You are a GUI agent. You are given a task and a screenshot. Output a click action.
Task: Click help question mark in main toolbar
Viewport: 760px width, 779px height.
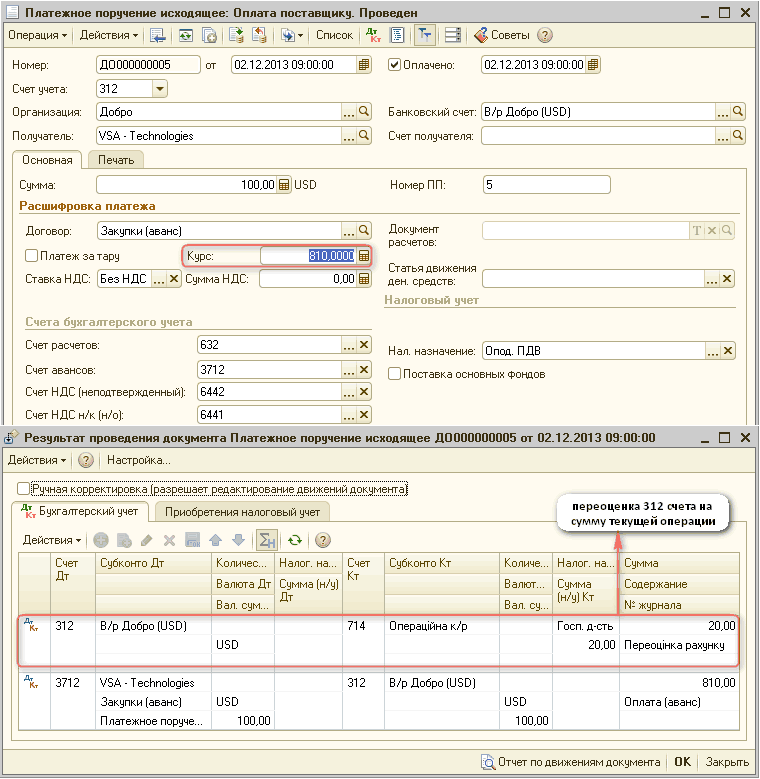(545, 35)
